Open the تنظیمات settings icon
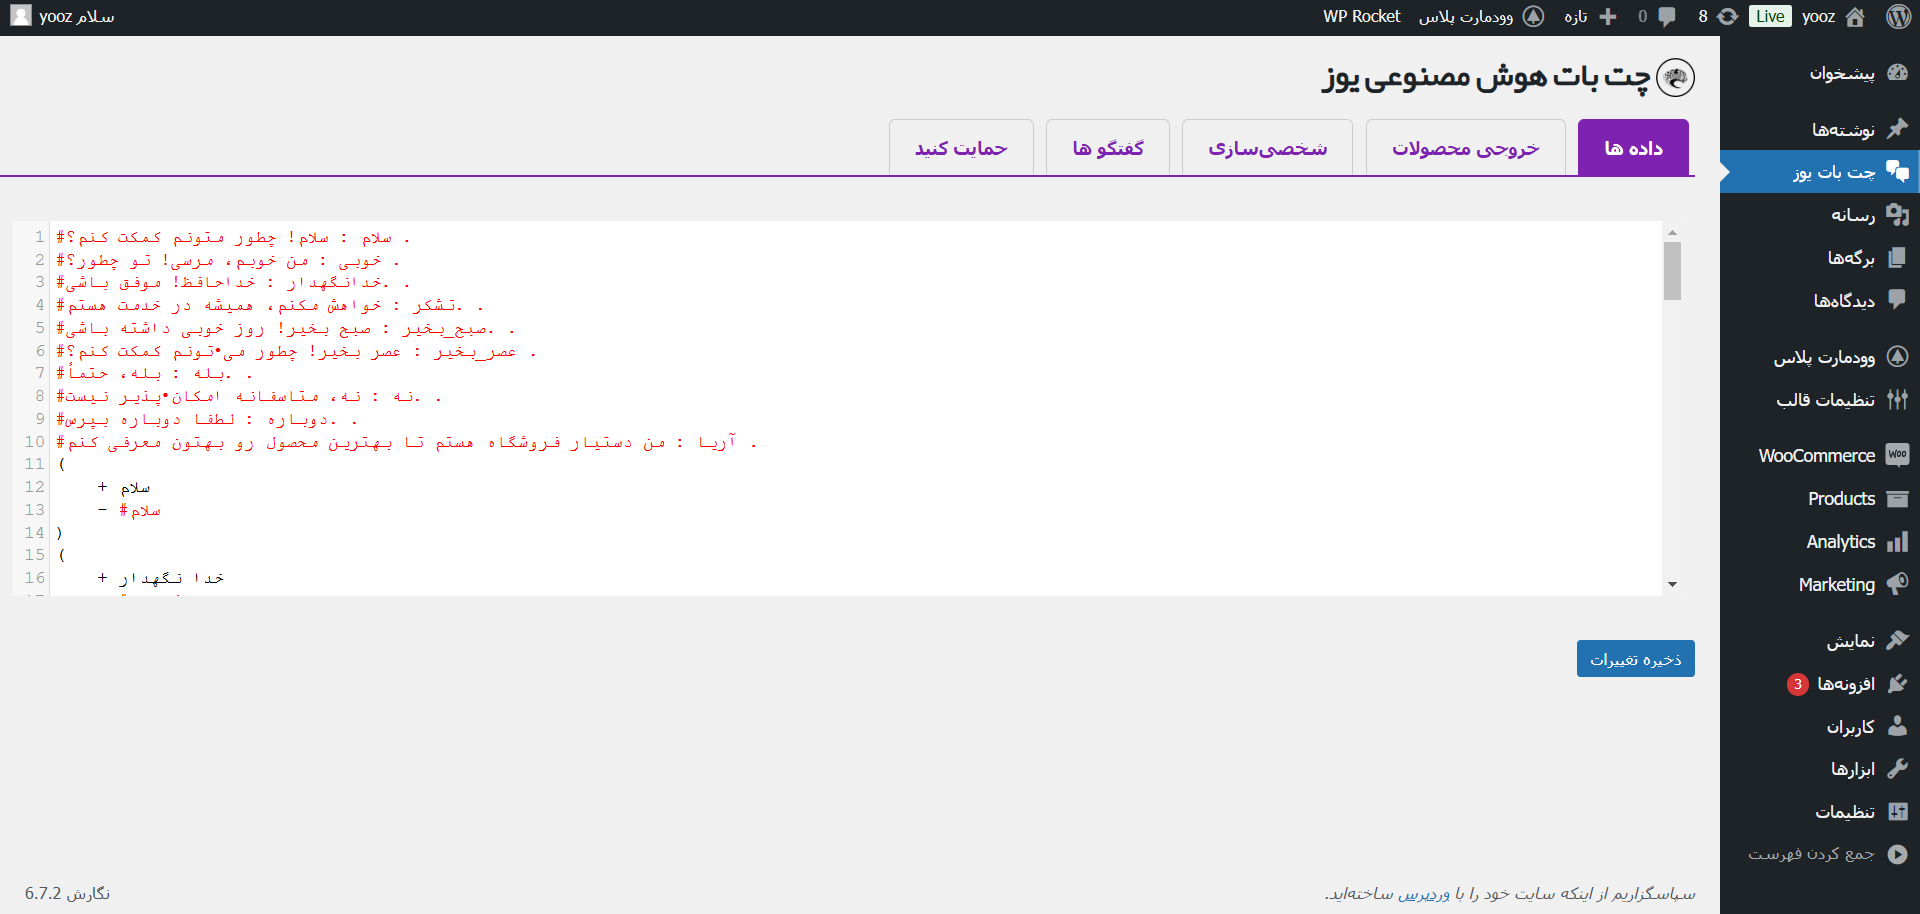 (1897, 811)
